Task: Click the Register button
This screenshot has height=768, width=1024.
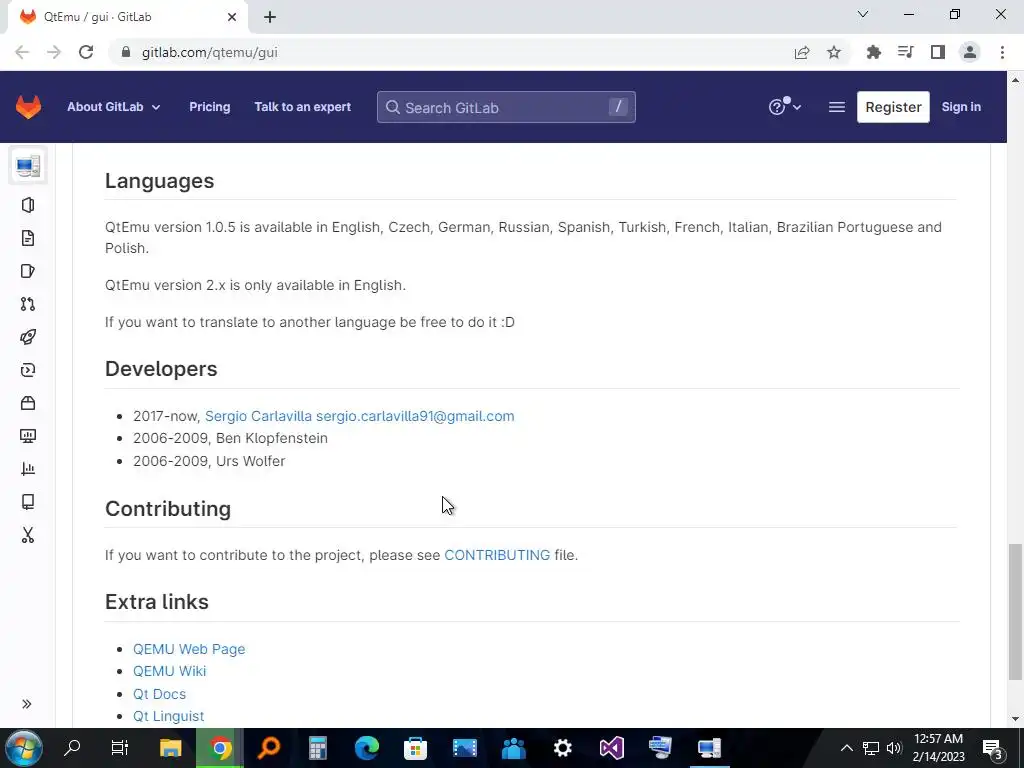Action: (x=893, y=107)
